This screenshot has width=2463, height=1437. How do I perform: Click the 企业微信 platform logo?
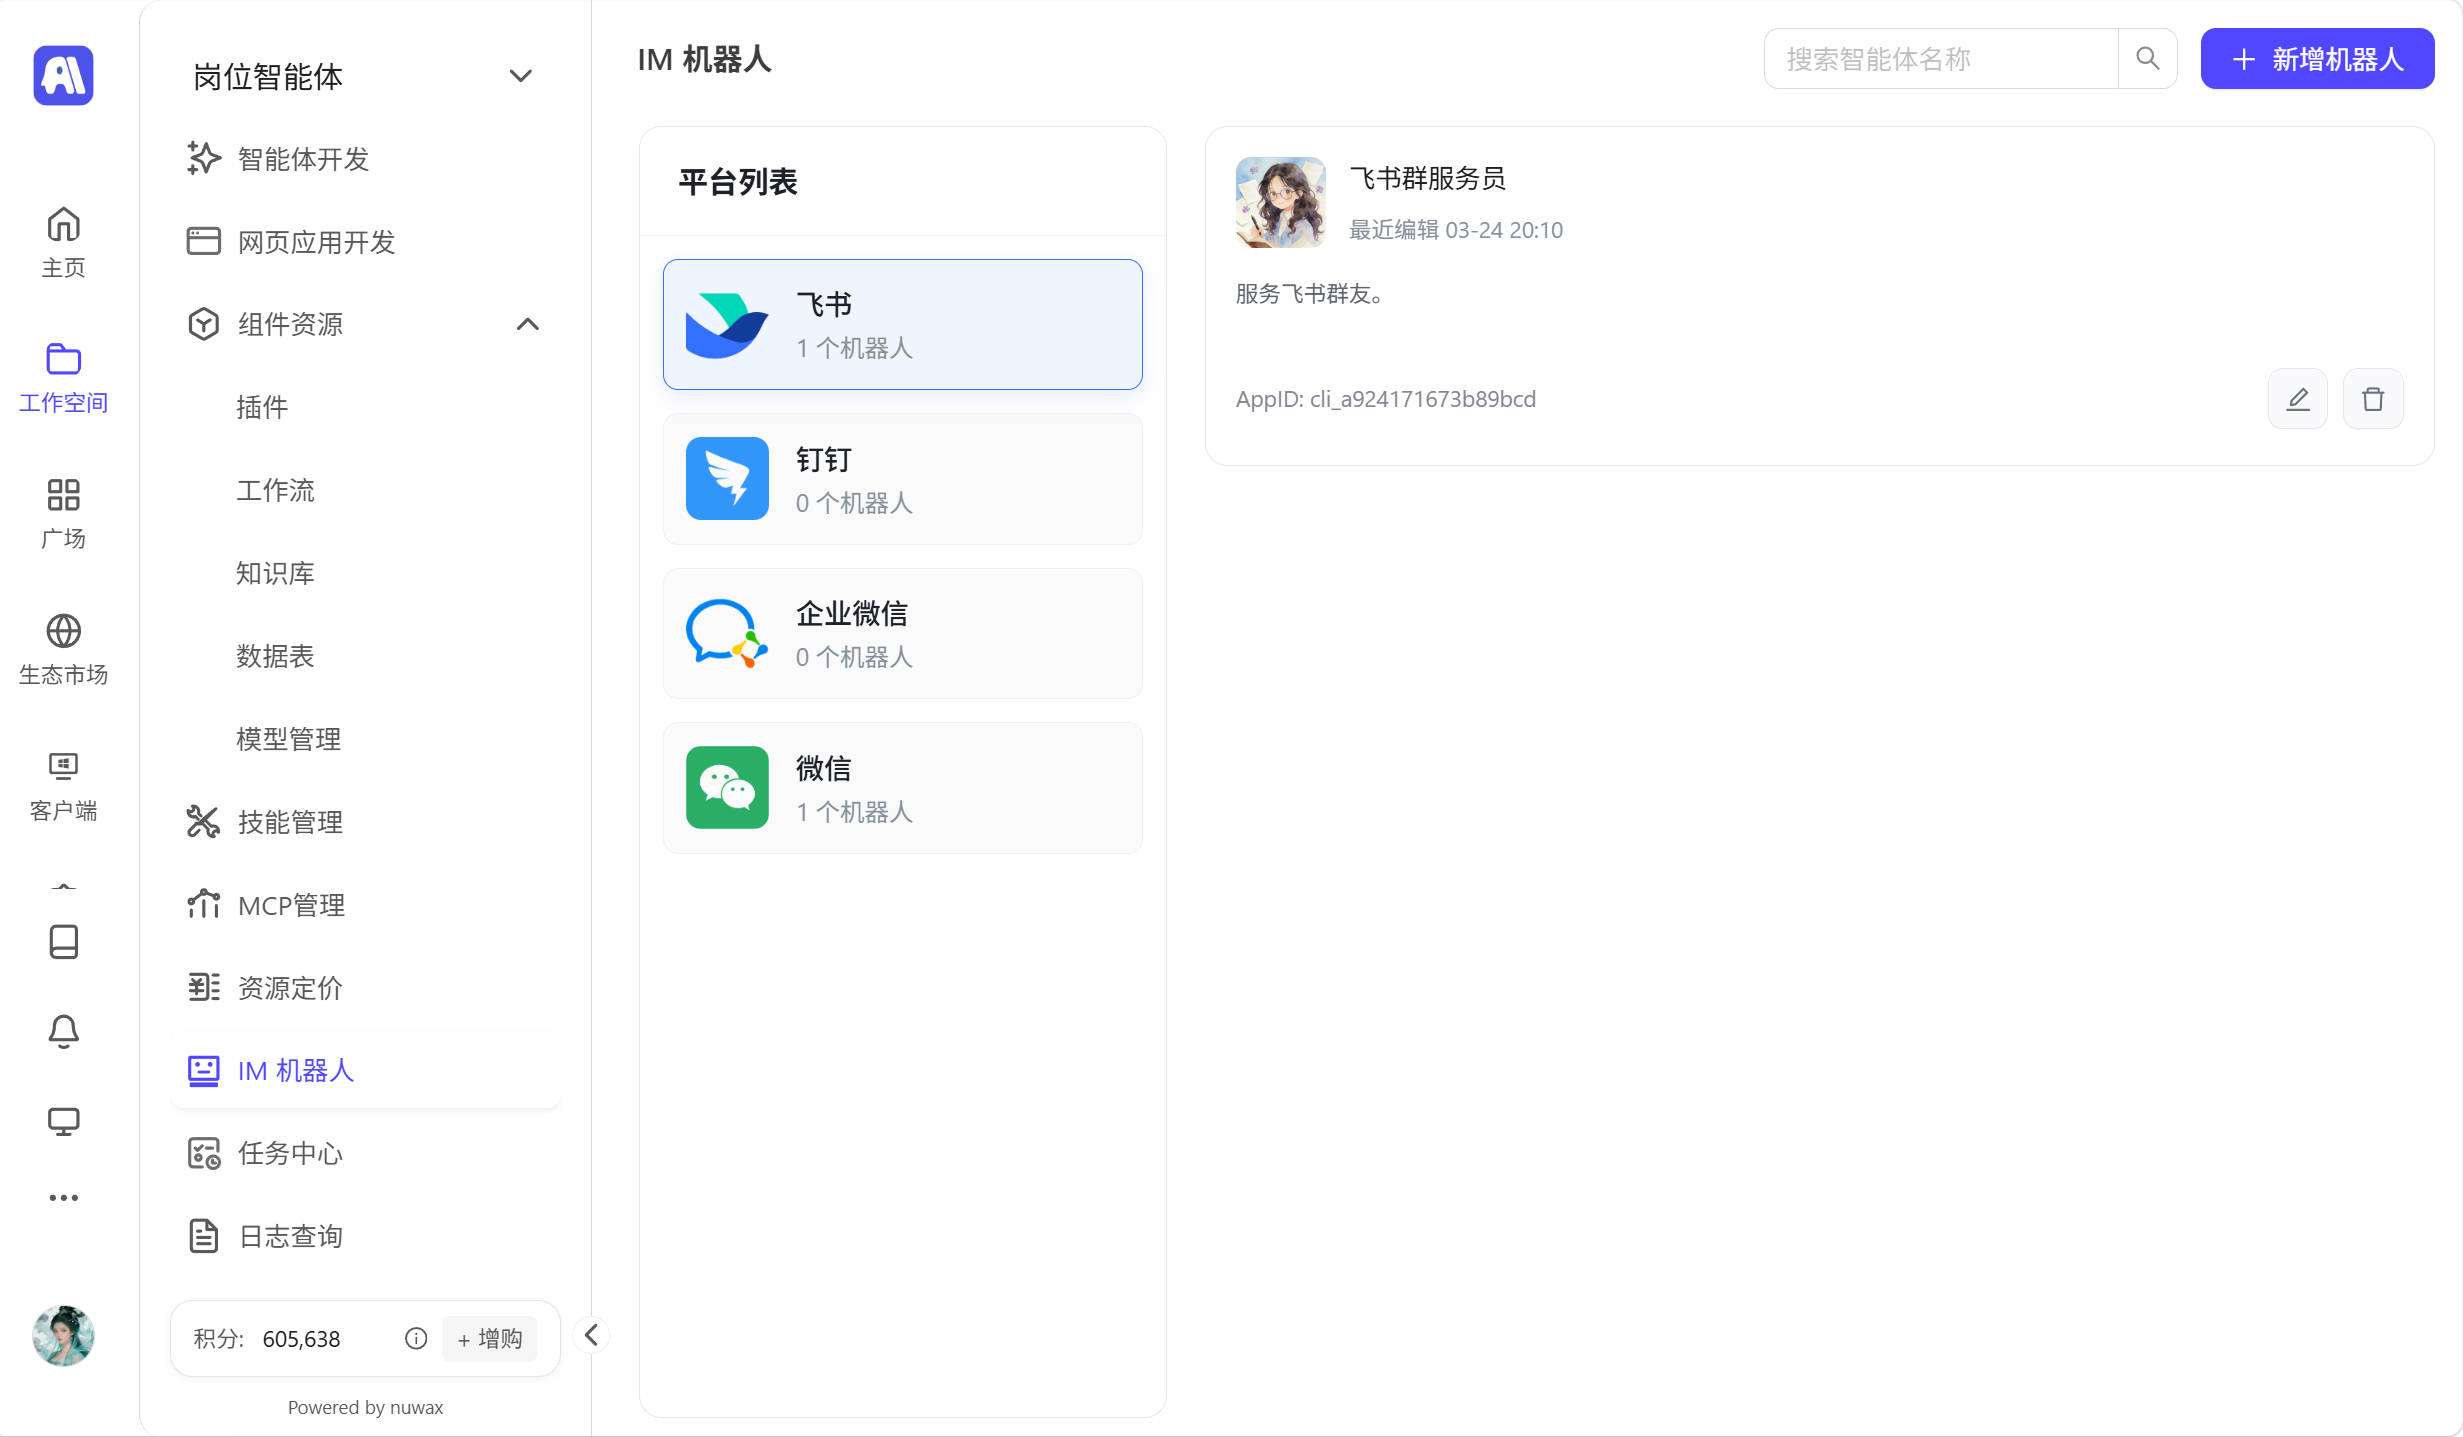tap(727, 633)
